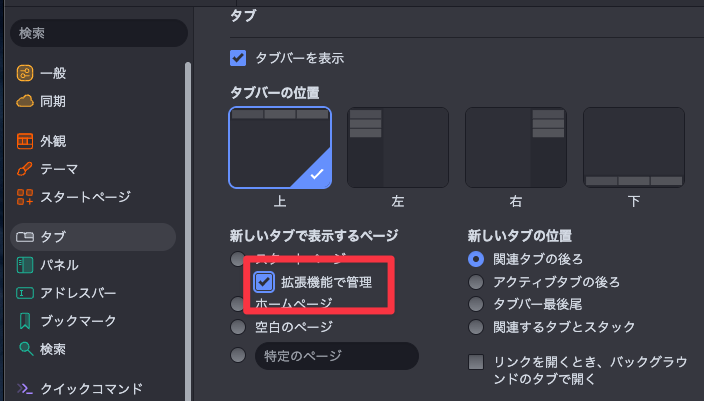Select the 外観 appearance icon
The image size is (704, 401).
pos(25,141)
